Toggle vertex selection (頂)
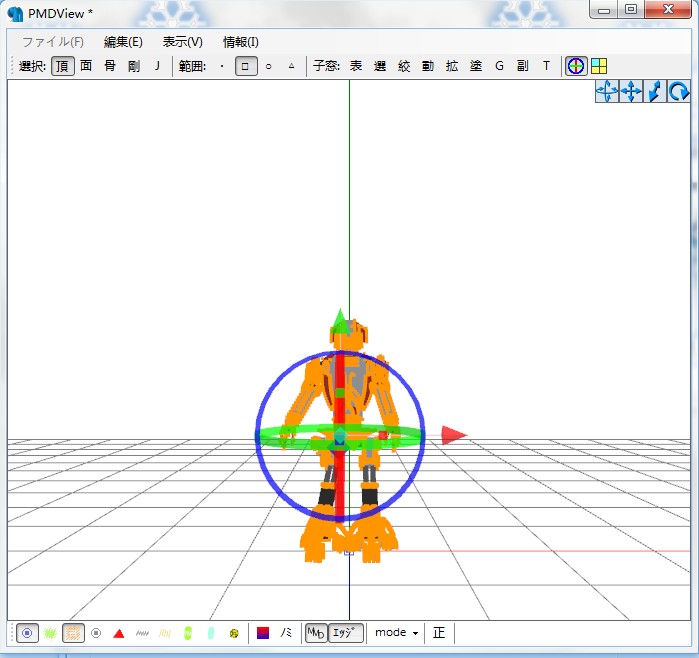699x658 pixels. click(62, 66)
